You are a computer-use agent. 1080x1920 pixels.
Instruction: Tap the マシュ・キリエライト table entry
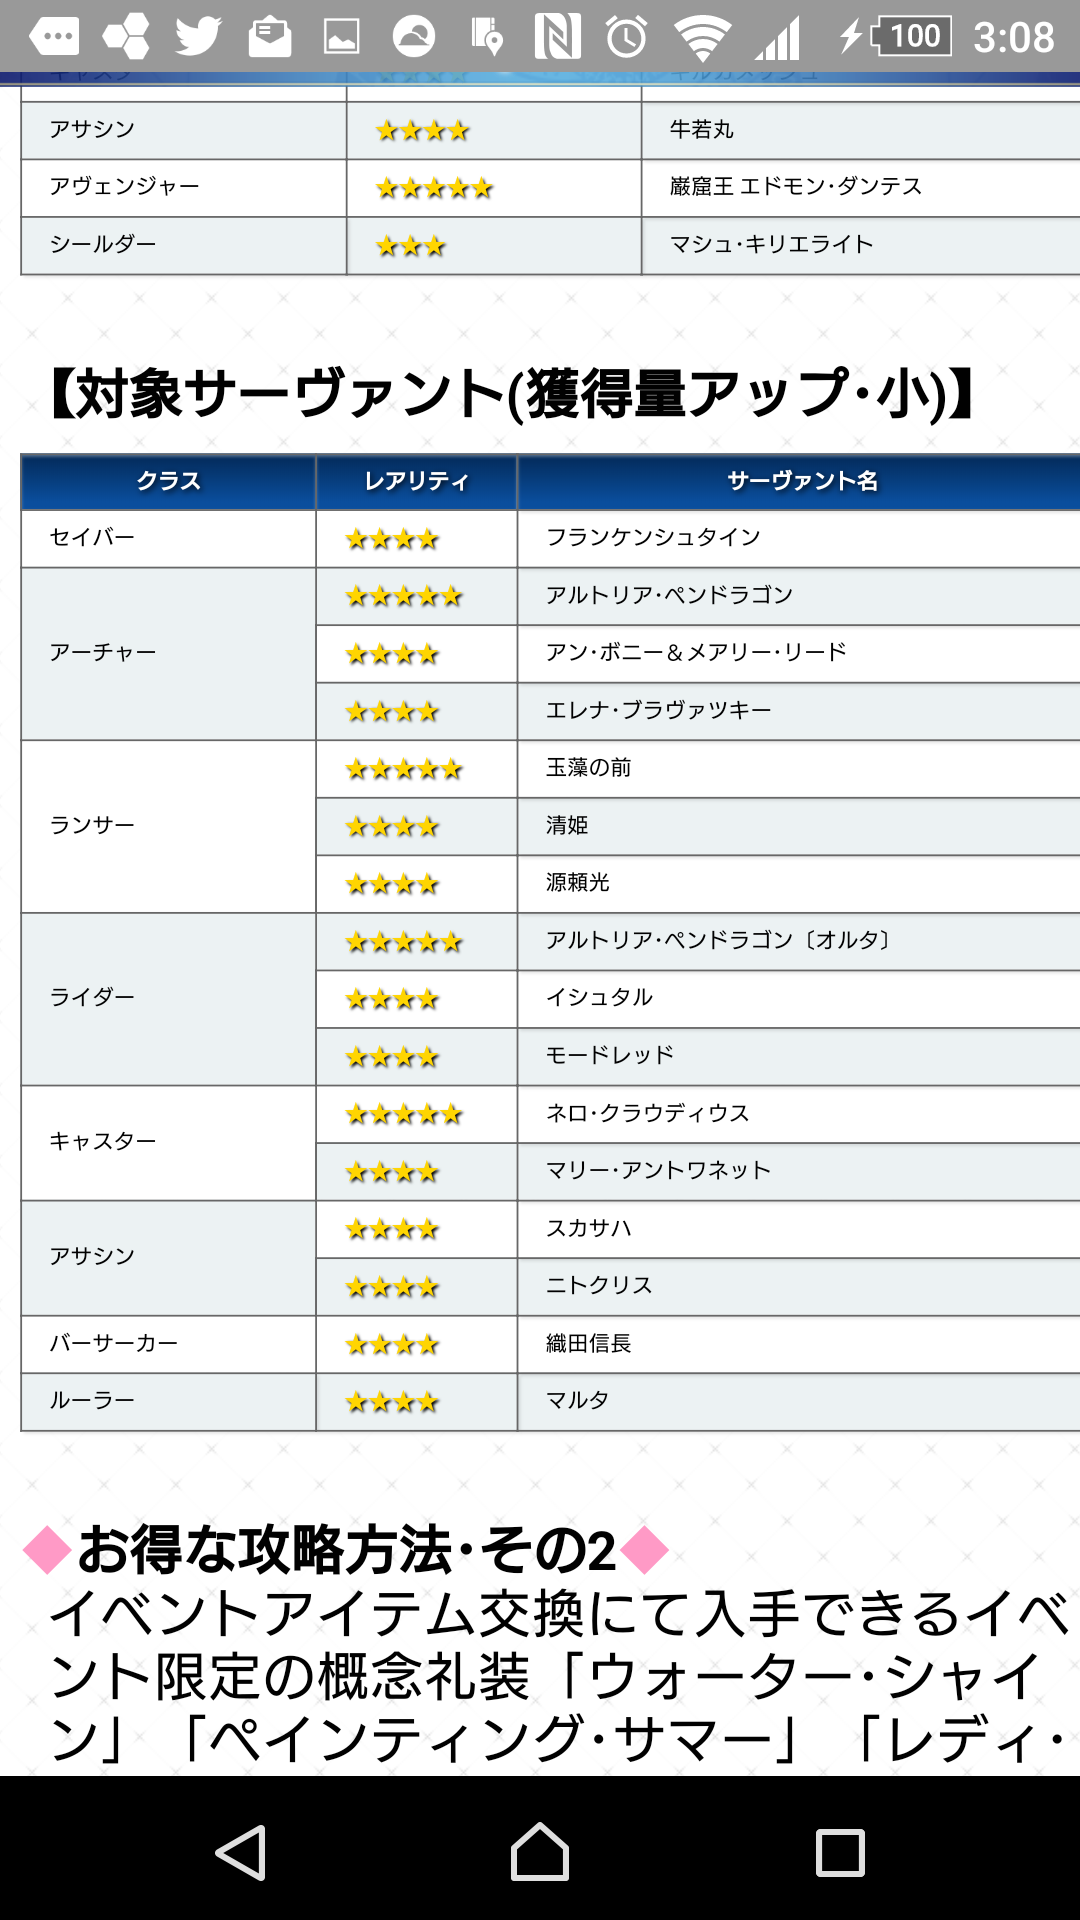(x=771, y=245)
